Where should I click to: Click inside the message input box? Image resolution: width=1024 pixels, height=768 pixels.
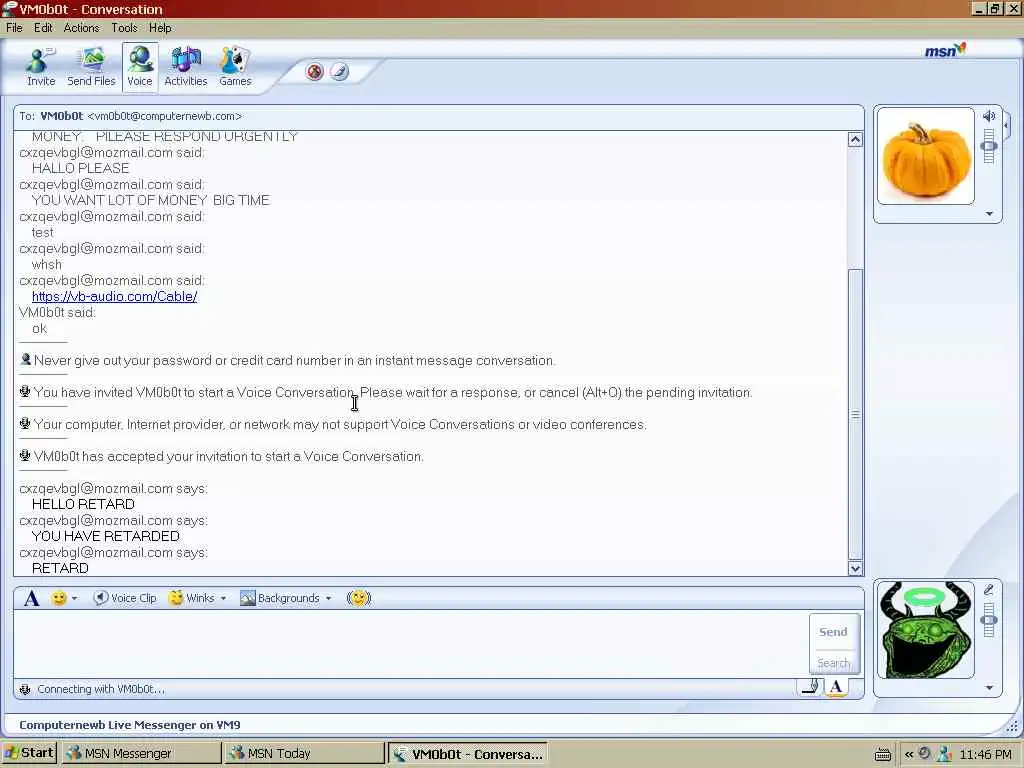point(411,644)
